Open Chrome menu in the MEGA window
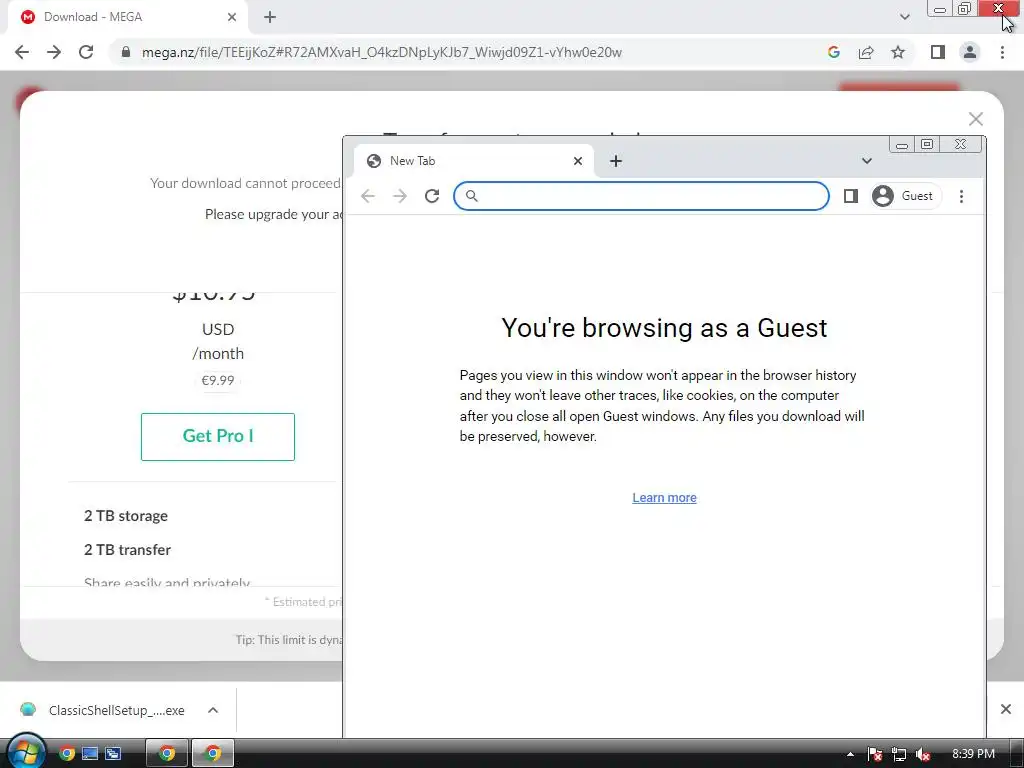Screen dimensions: 1024x768 coord(1002,52)
